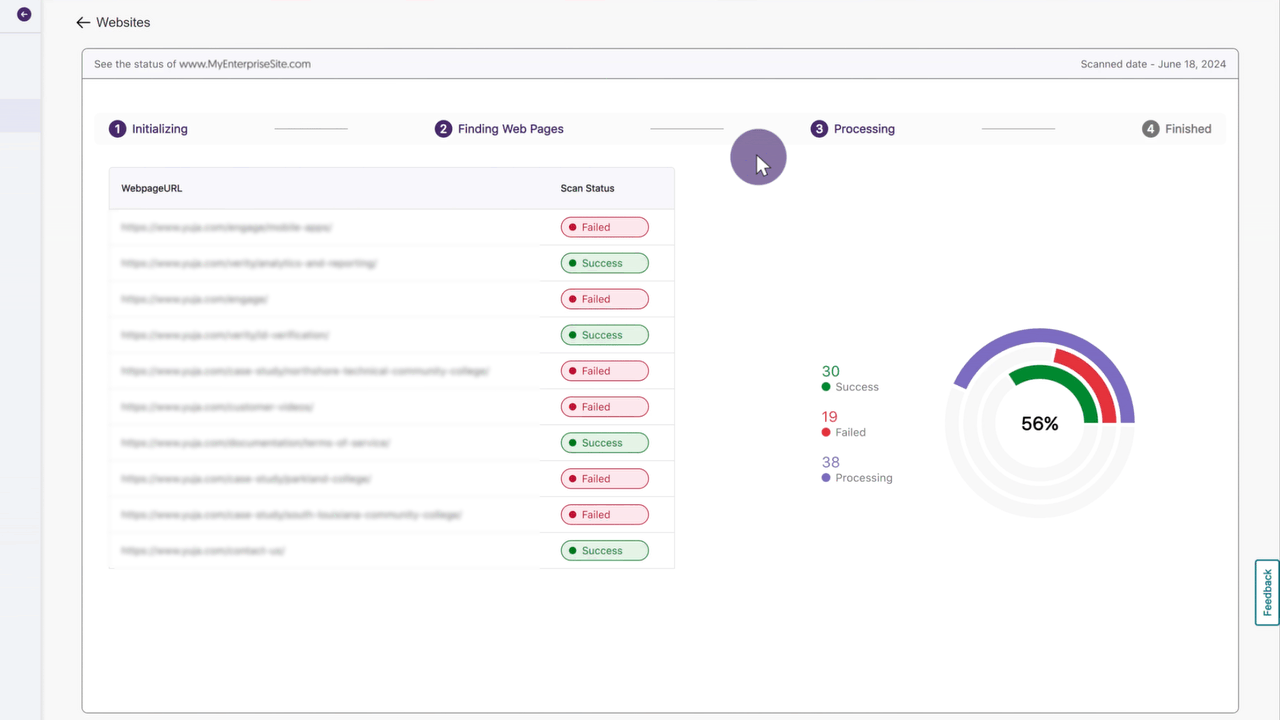Viewport: 1280px width, 720px height.
Task: Click the Scan Status column header
Action: [587, 188]
